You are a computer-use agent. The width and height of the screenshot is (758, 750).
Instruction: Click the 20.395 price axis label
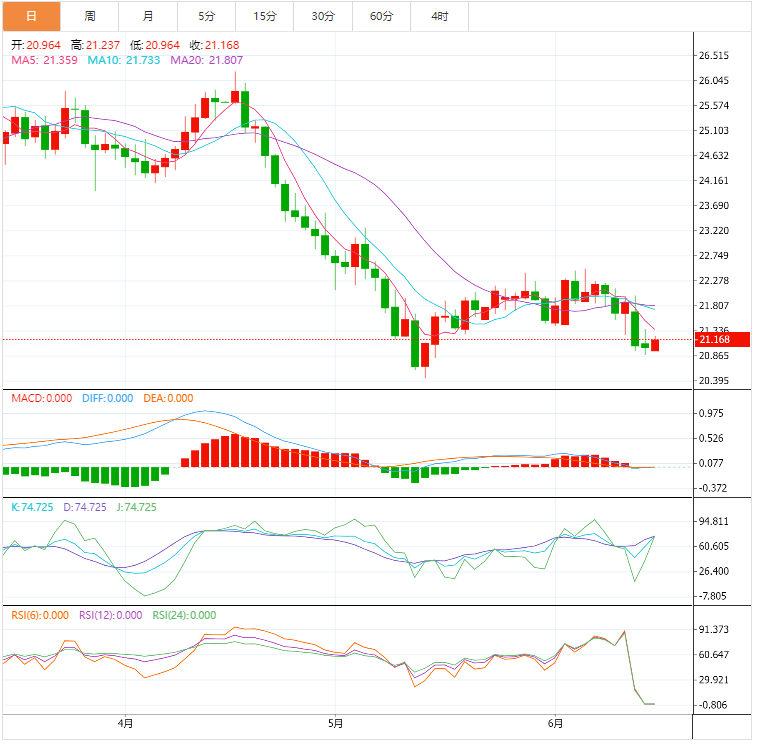pyautogui.click(x=714, y=381)
